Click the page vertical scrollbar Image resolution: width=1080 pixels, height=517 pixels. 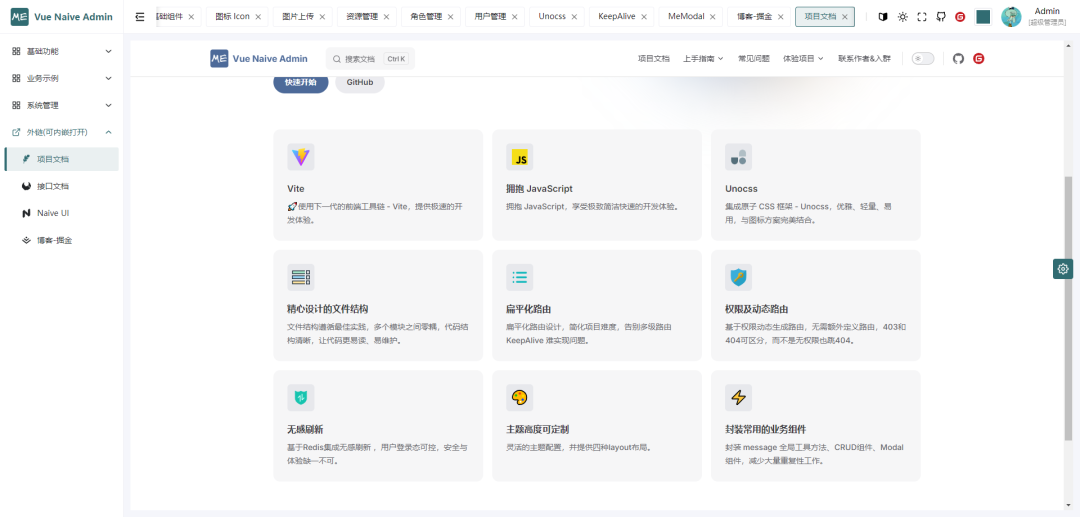tap(1068, 308)
